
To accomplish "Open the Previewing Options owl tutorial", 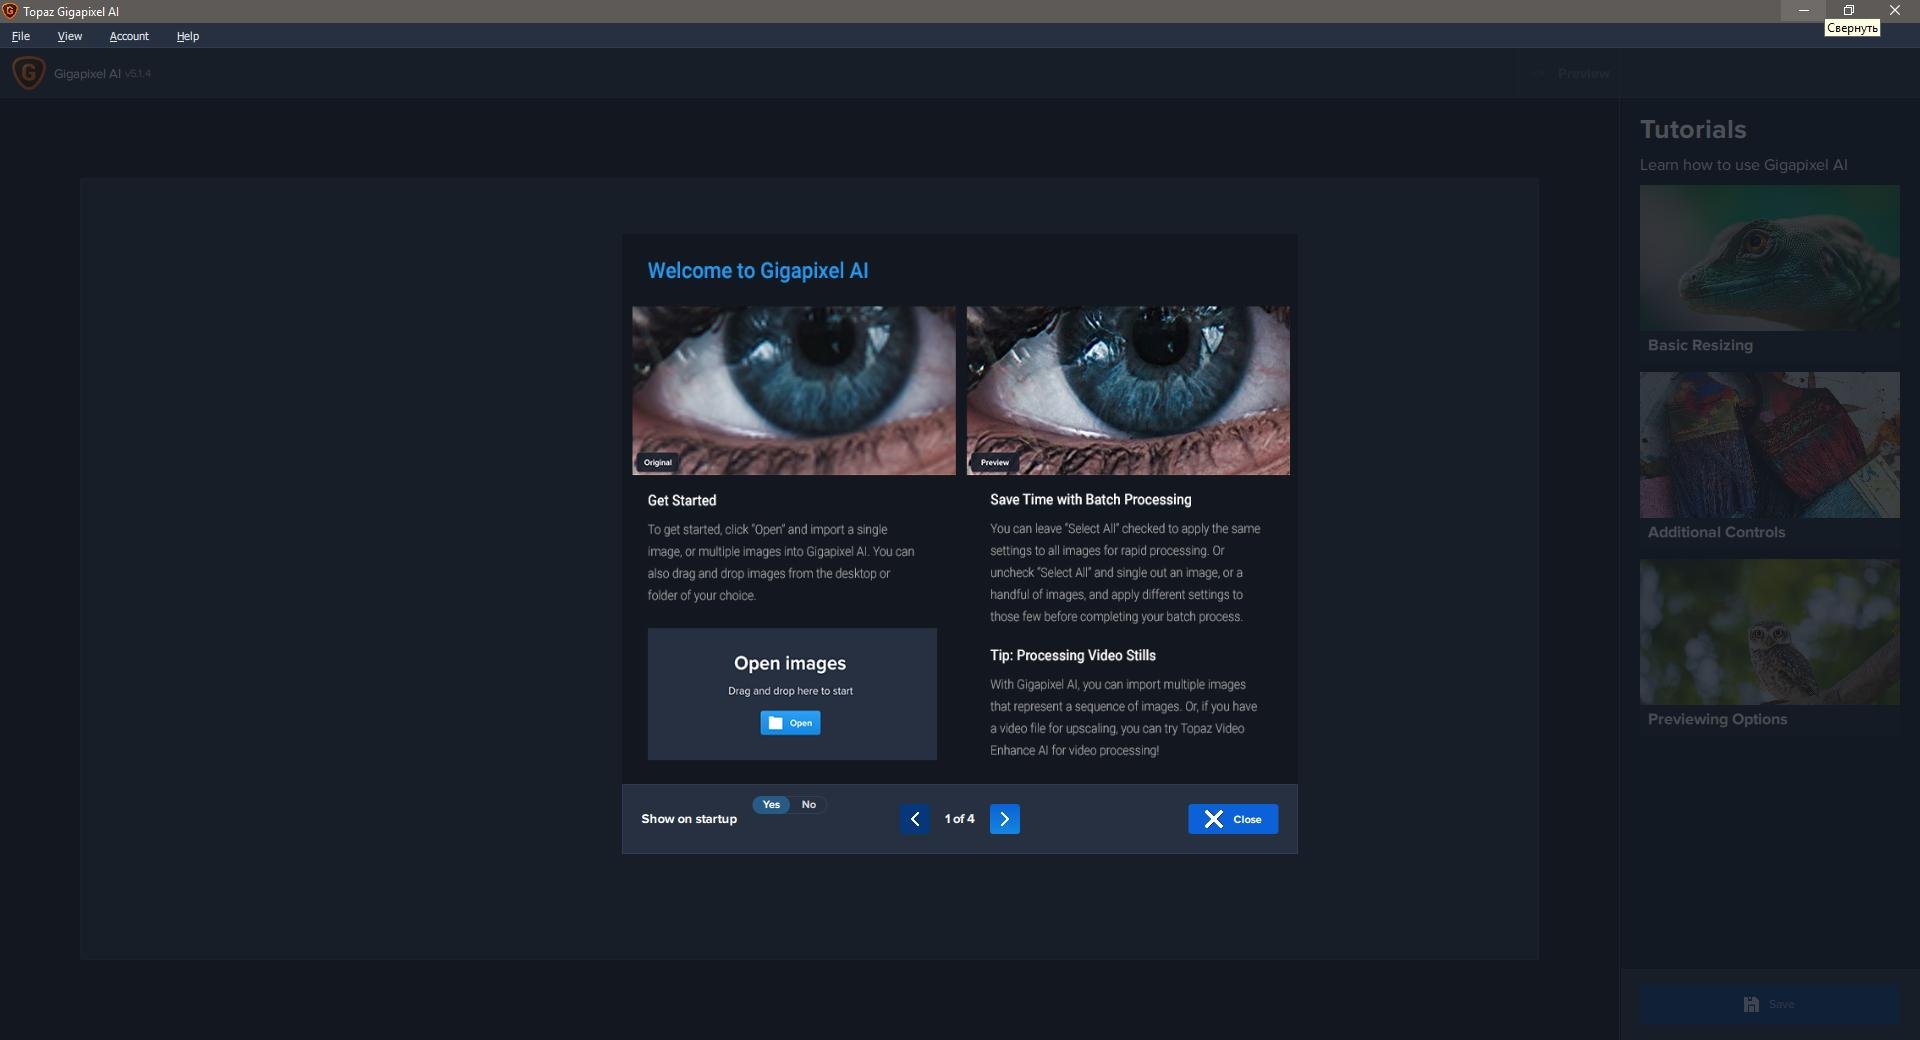I will pos(1769,632).
